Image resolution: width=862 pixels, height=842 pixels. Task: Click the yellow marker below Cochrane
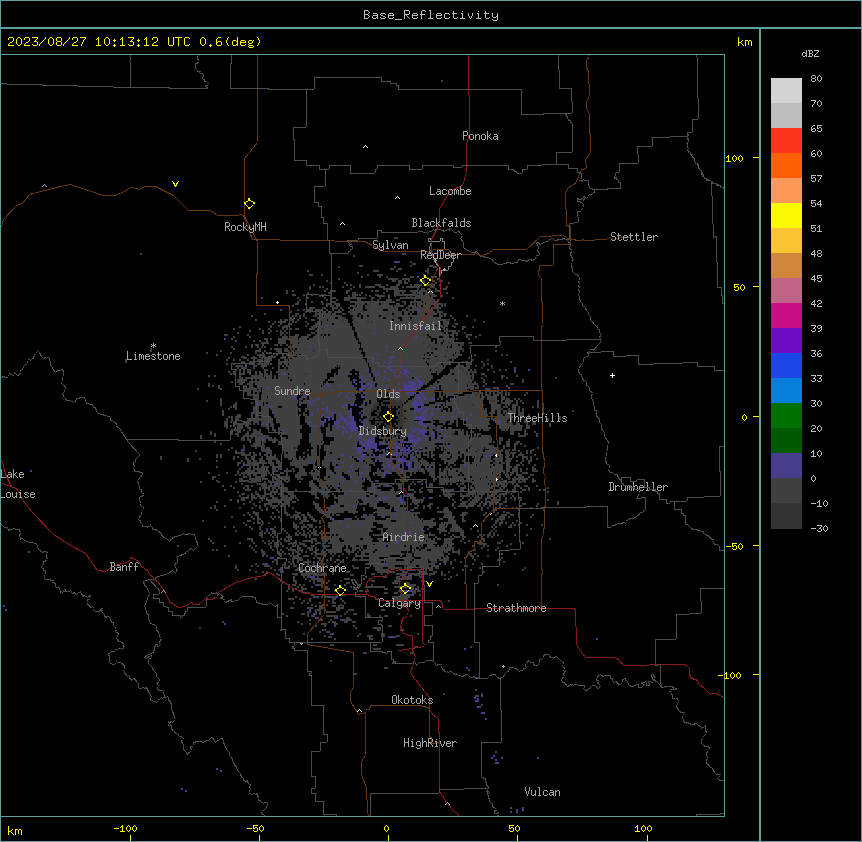tap(340, 590)
